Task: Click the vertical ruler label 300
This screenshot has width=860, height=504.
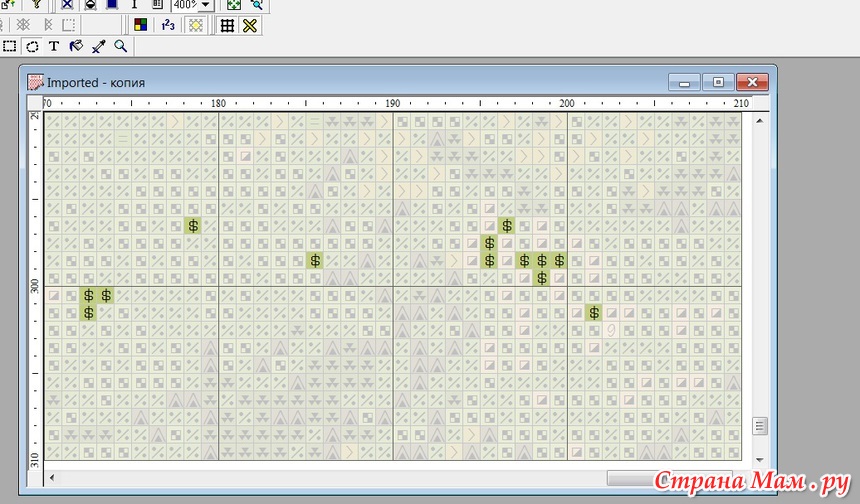Action: point(35,286)
